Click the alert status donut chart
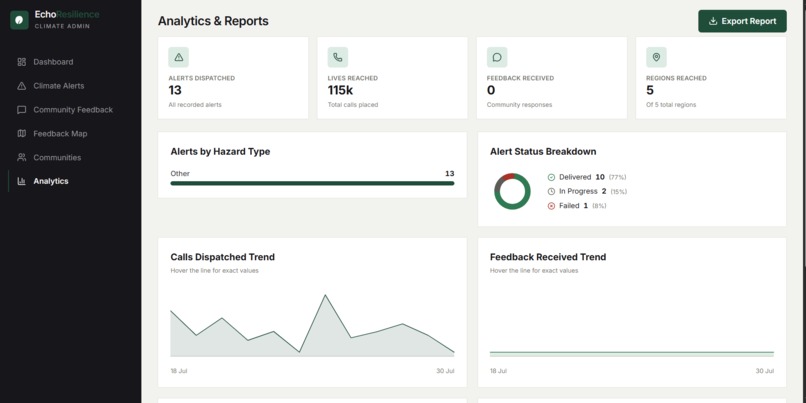The width and height of the screenshot is (806, 403). [x=512, y=191]
